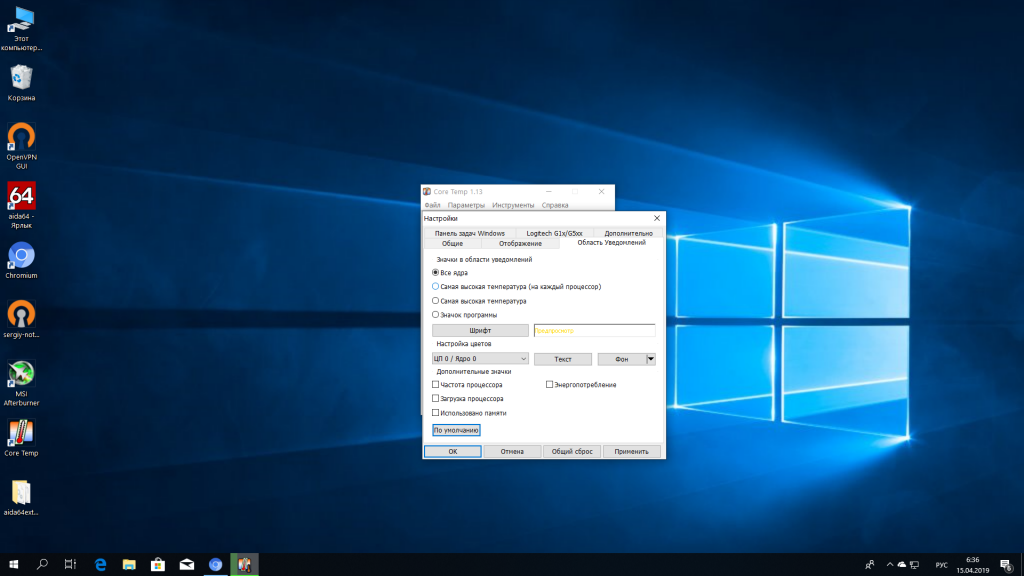The height and width of the screenshot is (576, 1024).
Task: Click the Microsoft Edge taskbar icon
Action: click(101, 564)
